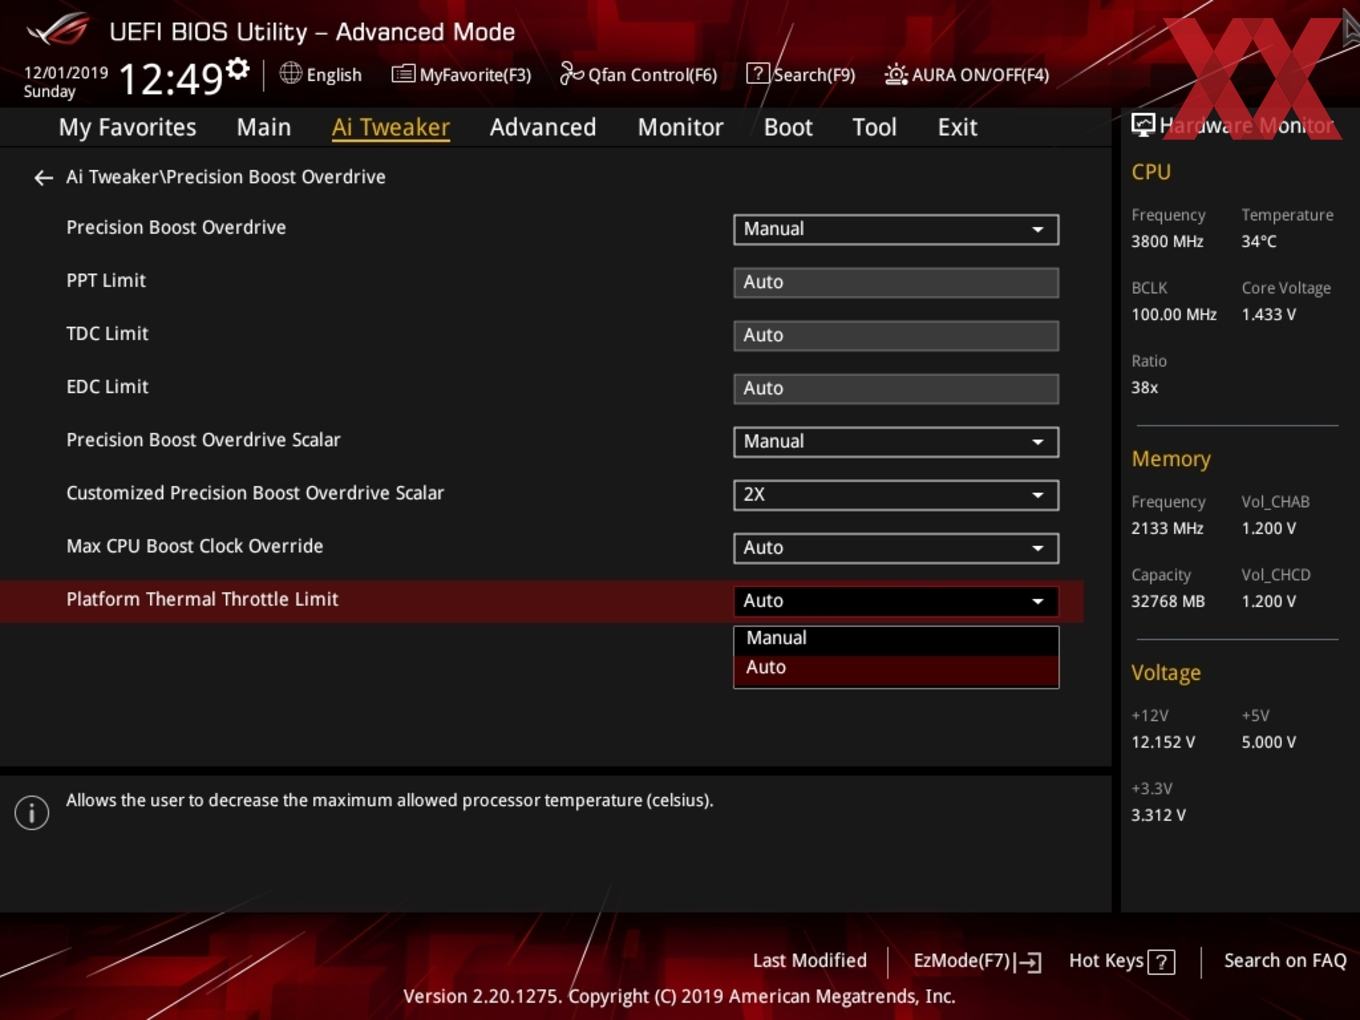Open the Boot tab
This screenshot has height=1020, width=1360.
click(788, 127)
